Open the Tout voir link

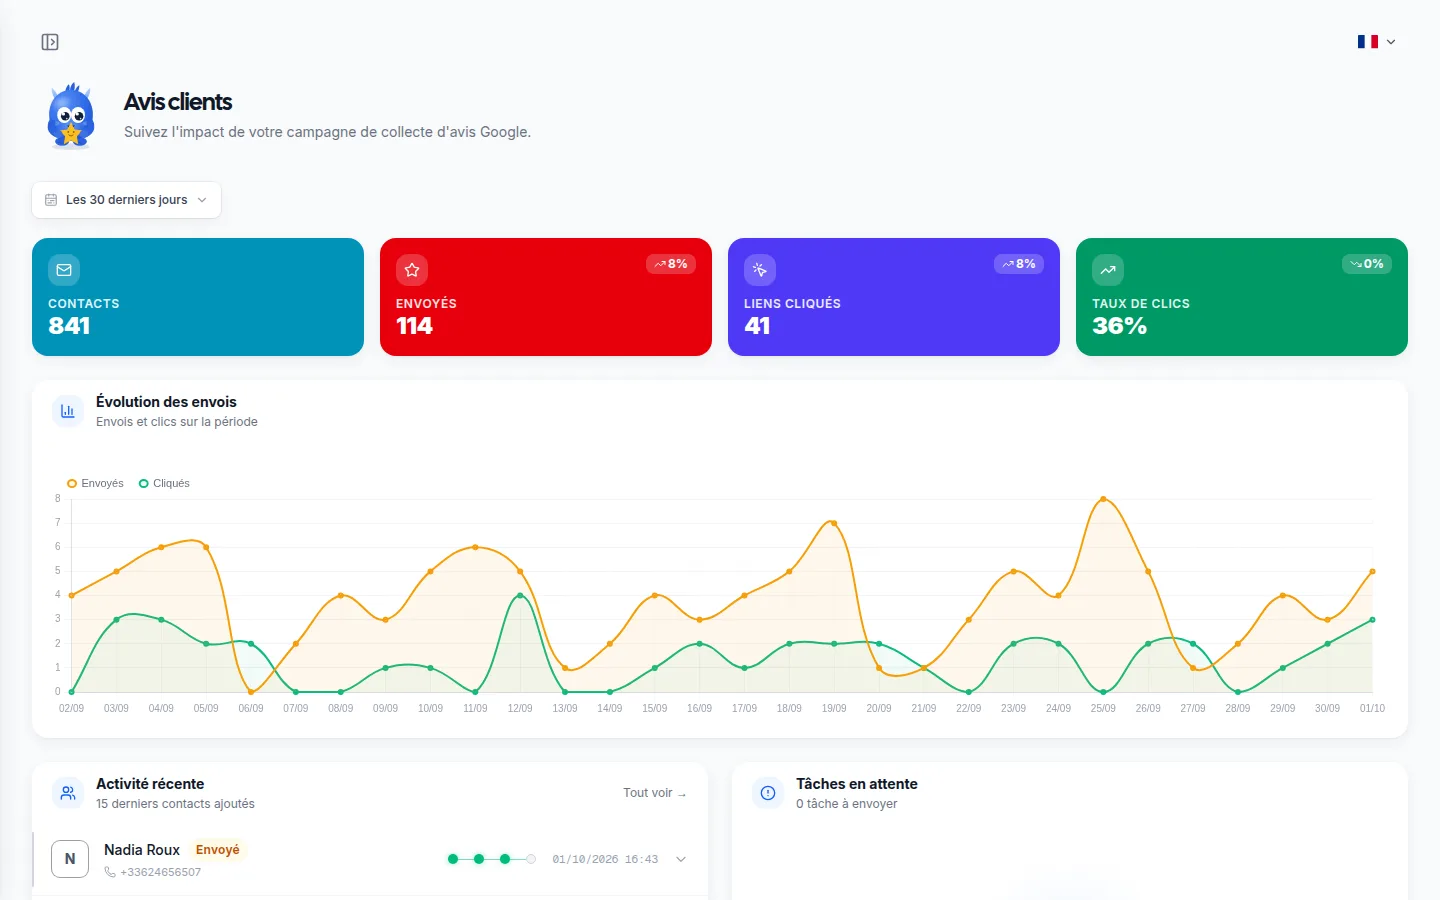pyautogui.click(x=655, y=793)
